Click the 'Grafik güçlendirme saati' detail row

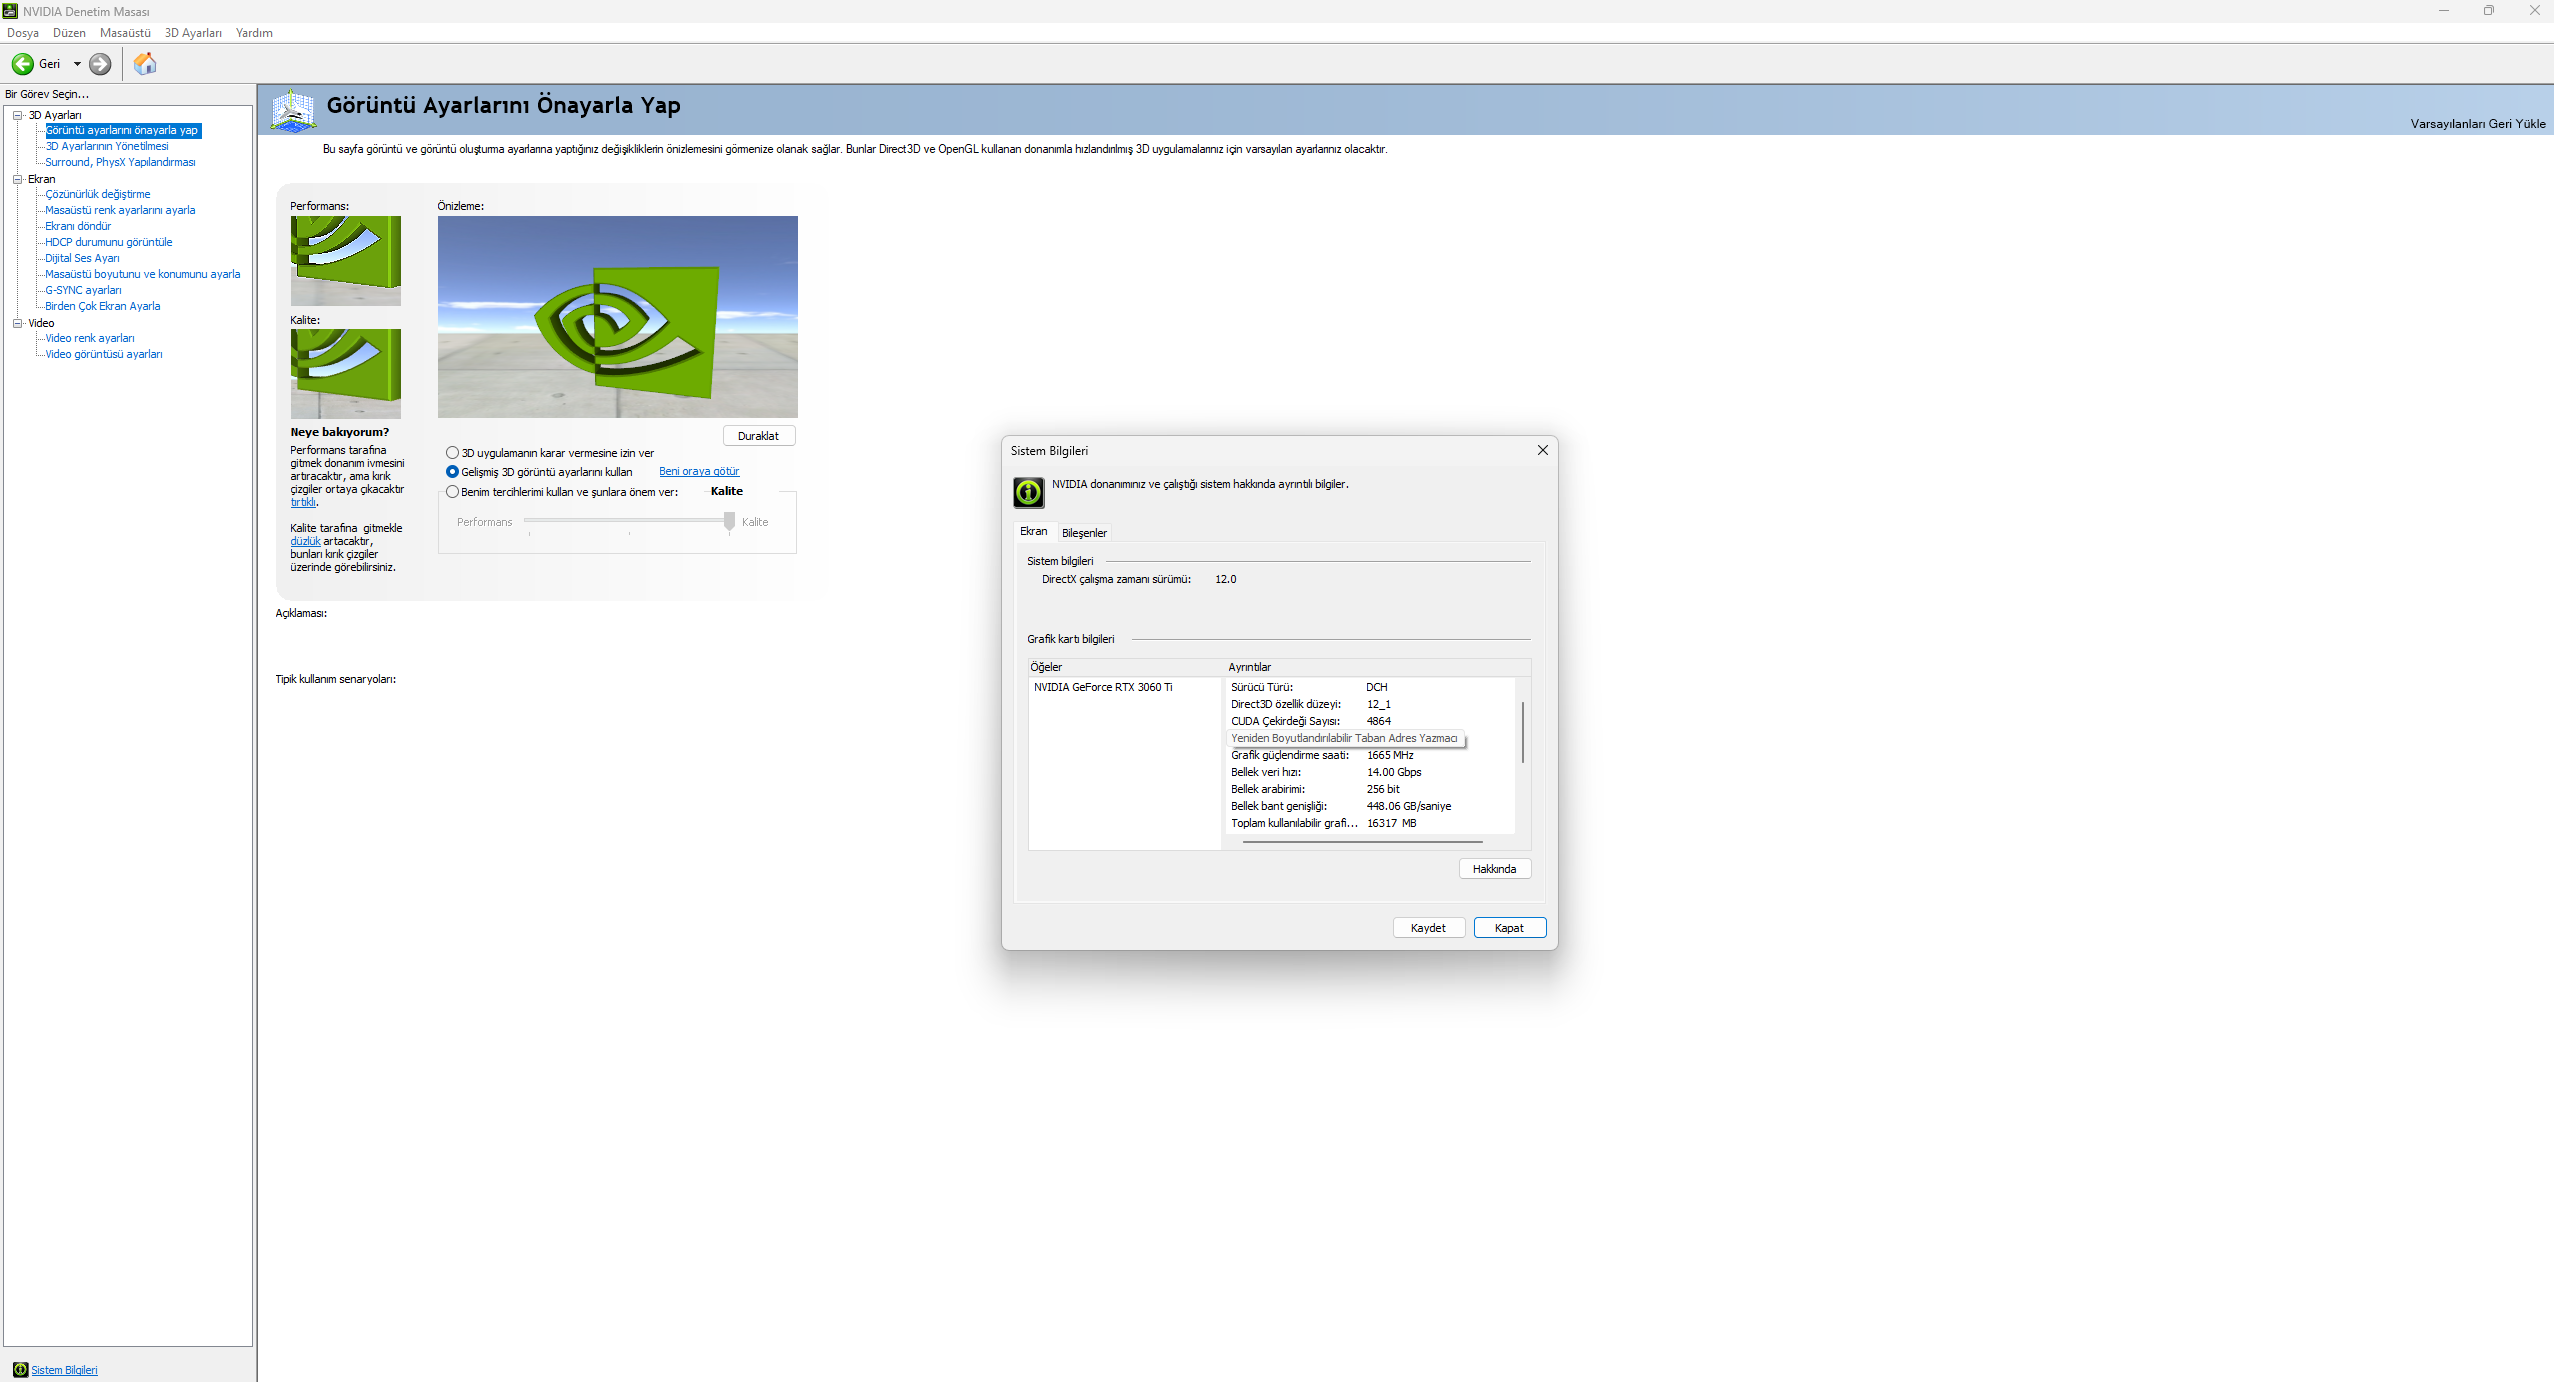[x=1370, y=755]
